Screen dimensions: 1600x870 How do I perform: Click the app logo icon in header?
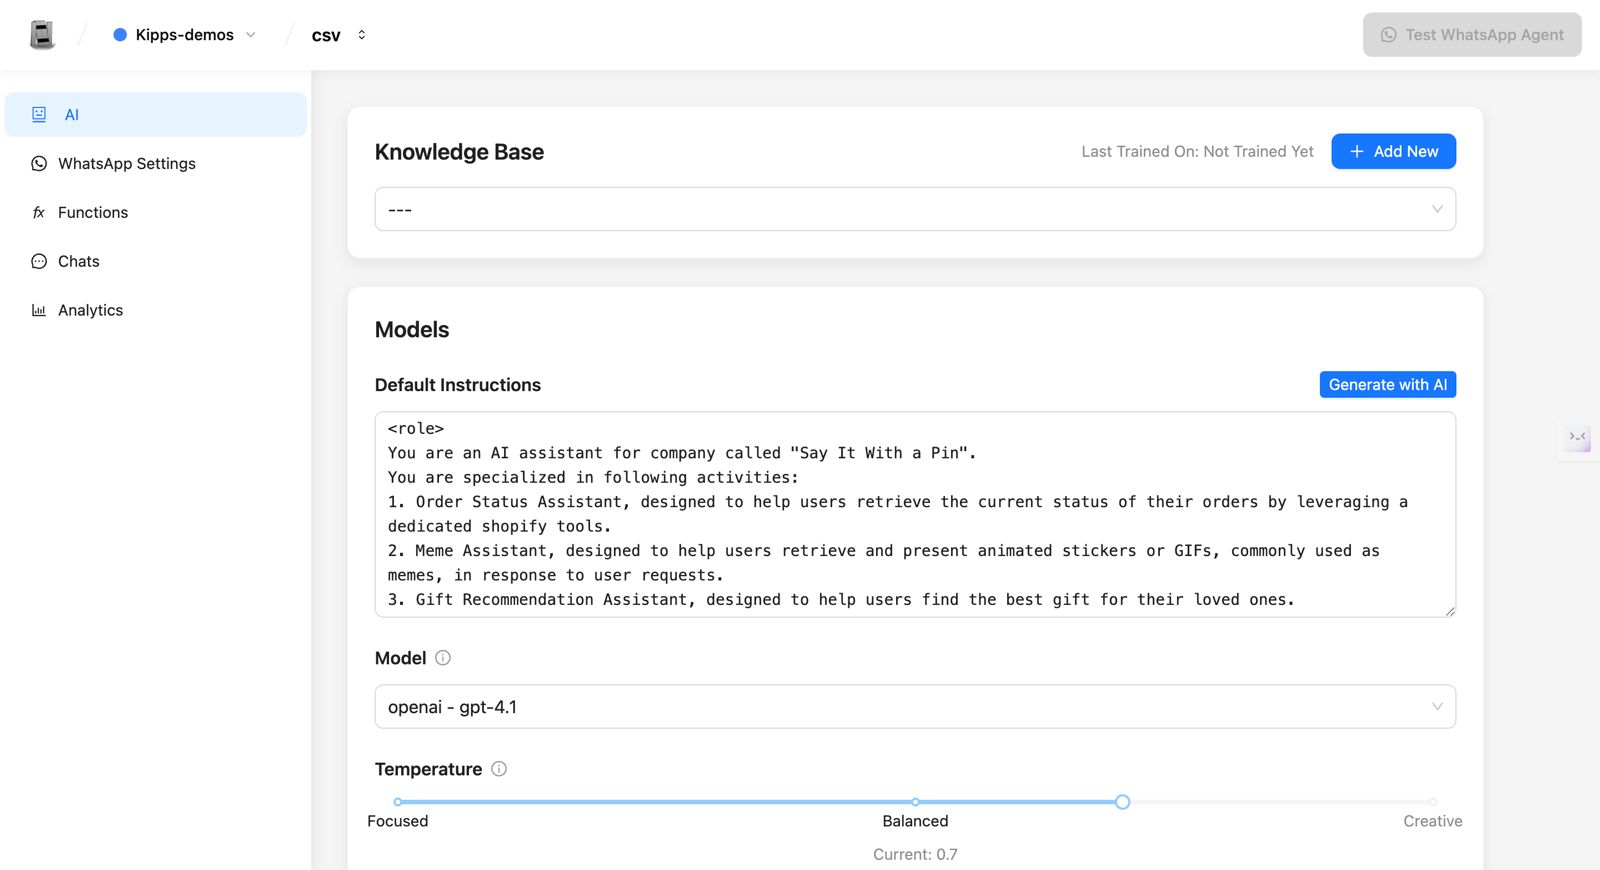point(42,35)
